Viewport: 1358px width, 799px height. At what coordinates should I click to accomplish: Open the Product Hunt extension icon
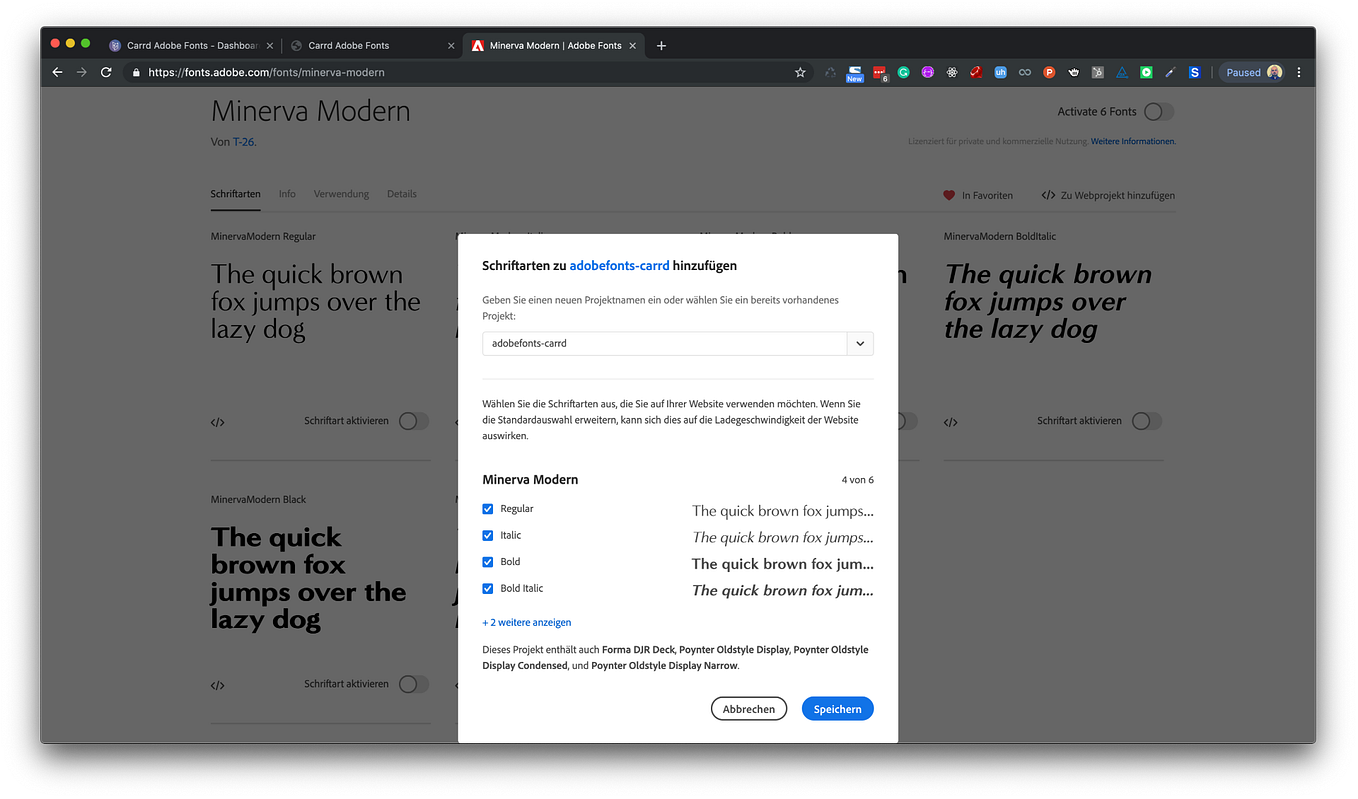(x=1049, y=72)
